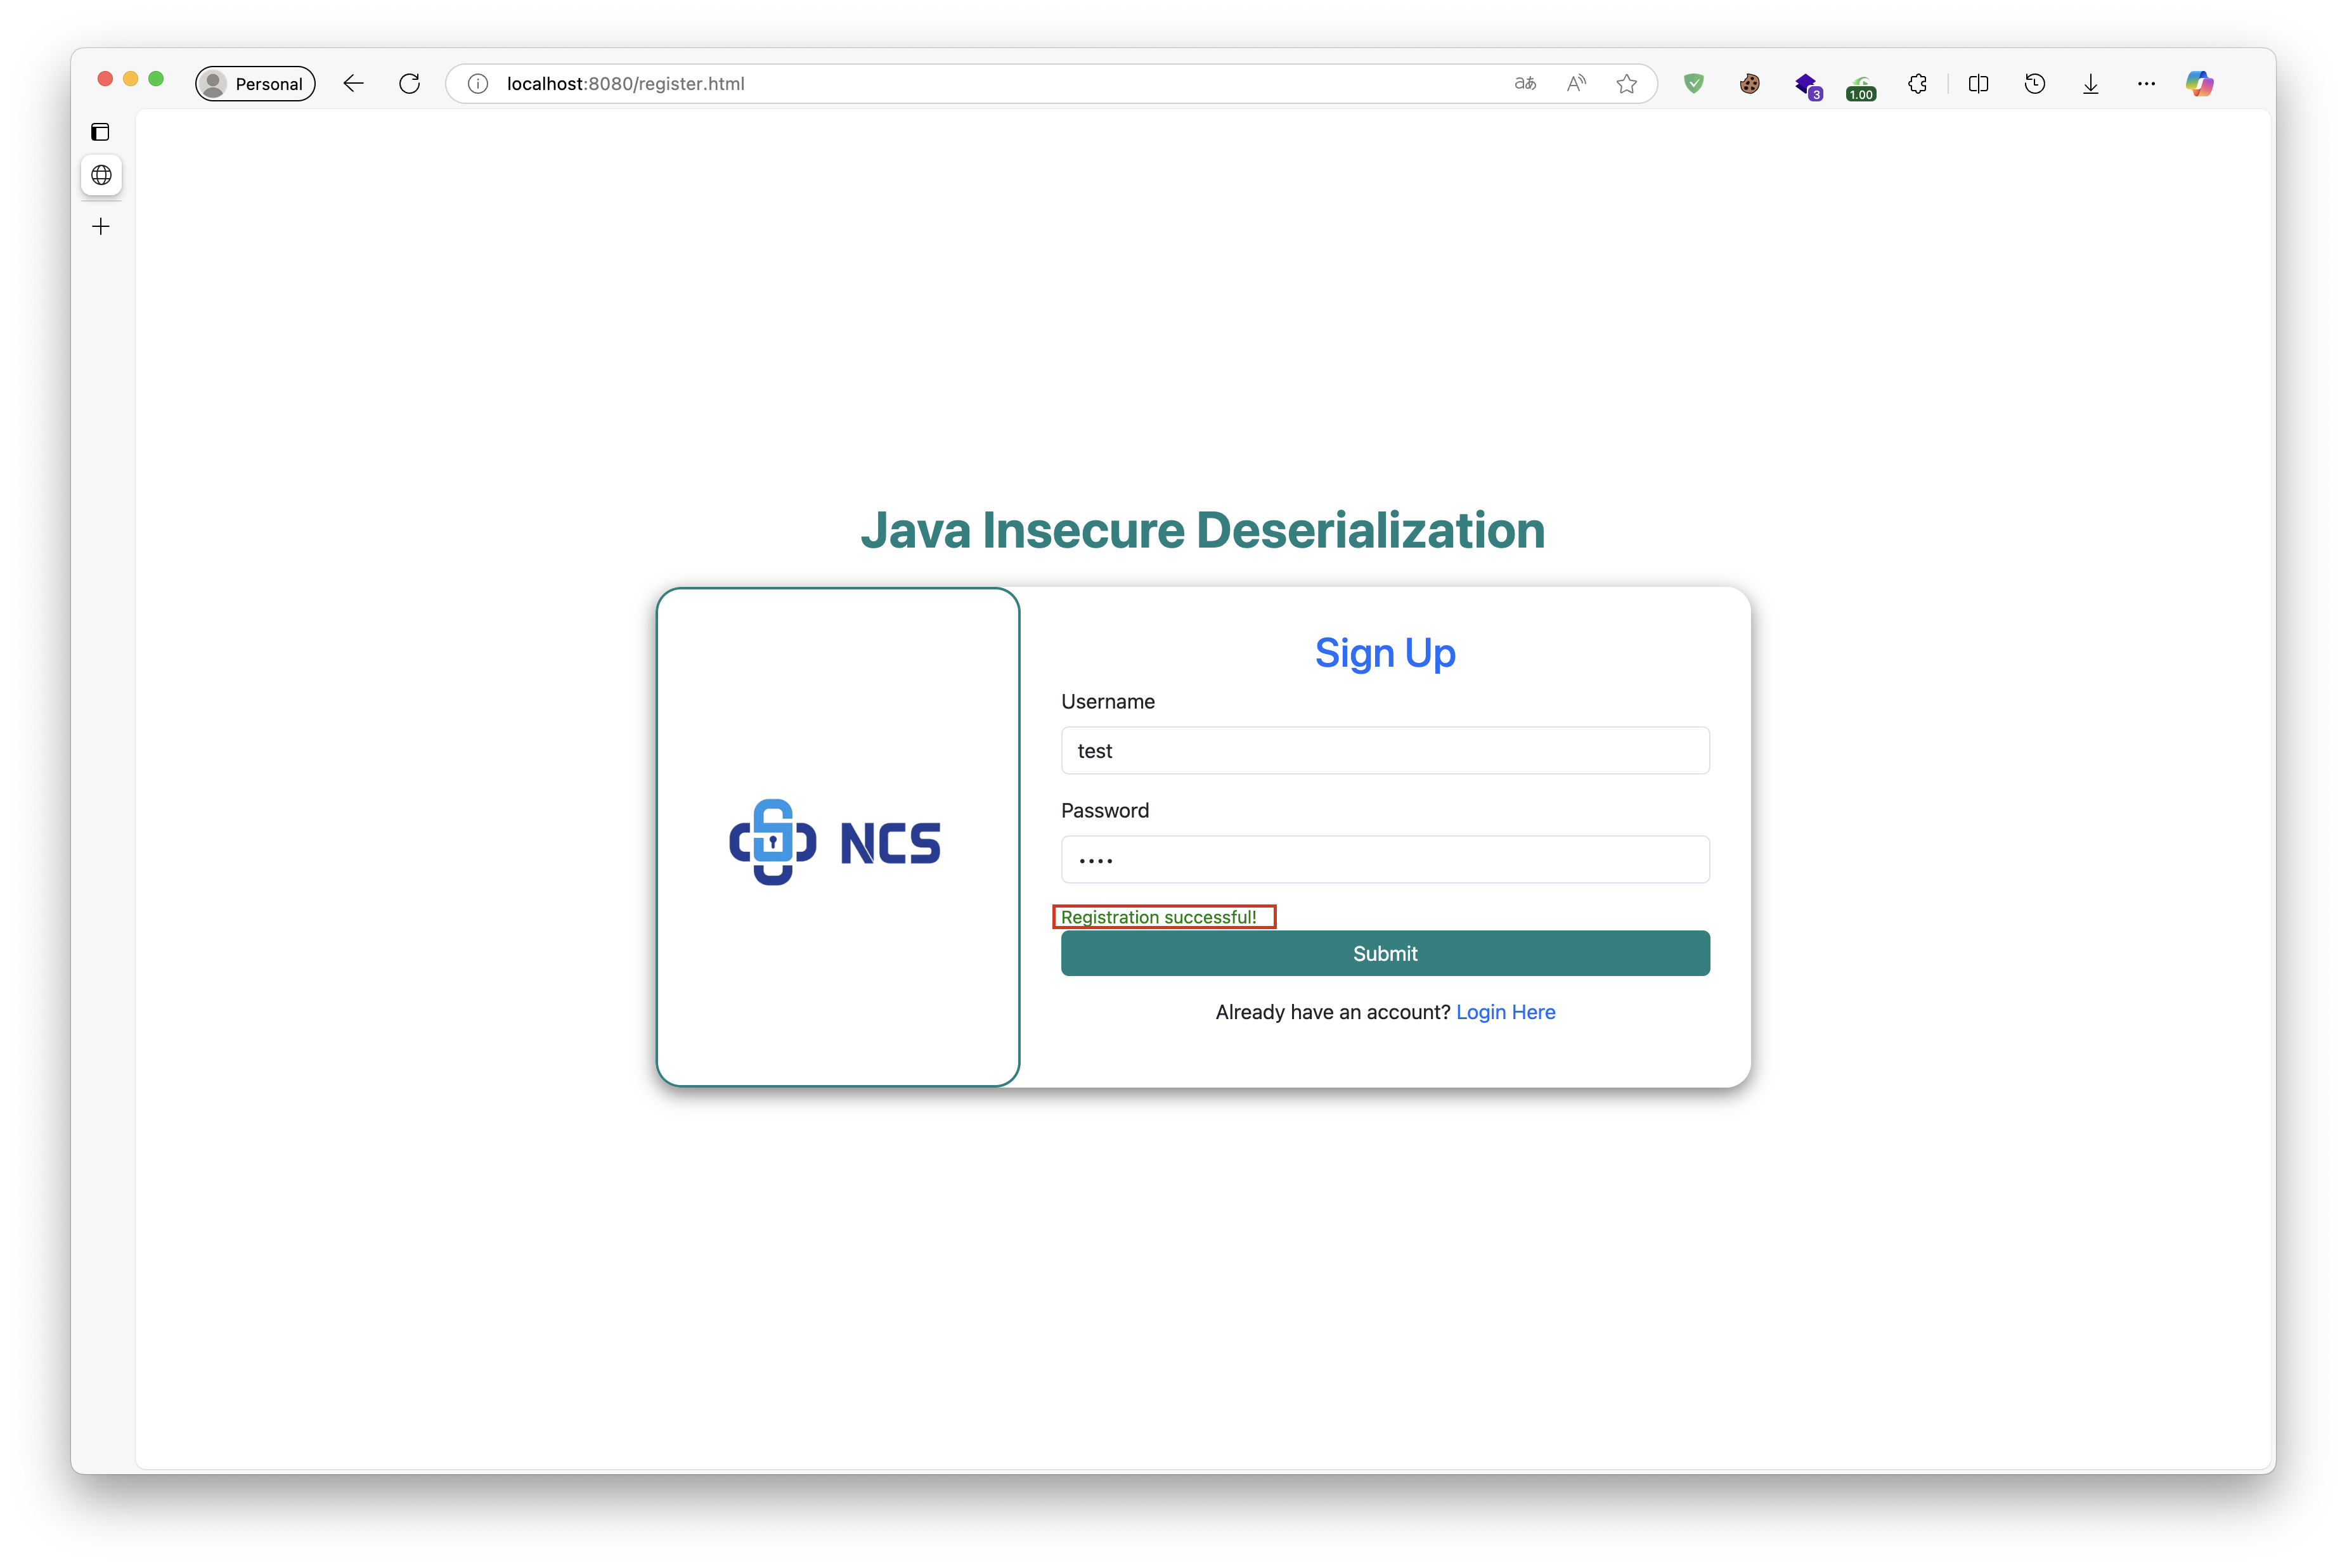Focus the Username input field
The height and width of the screenshot is (1568, 2347).
pos(1385,751)
